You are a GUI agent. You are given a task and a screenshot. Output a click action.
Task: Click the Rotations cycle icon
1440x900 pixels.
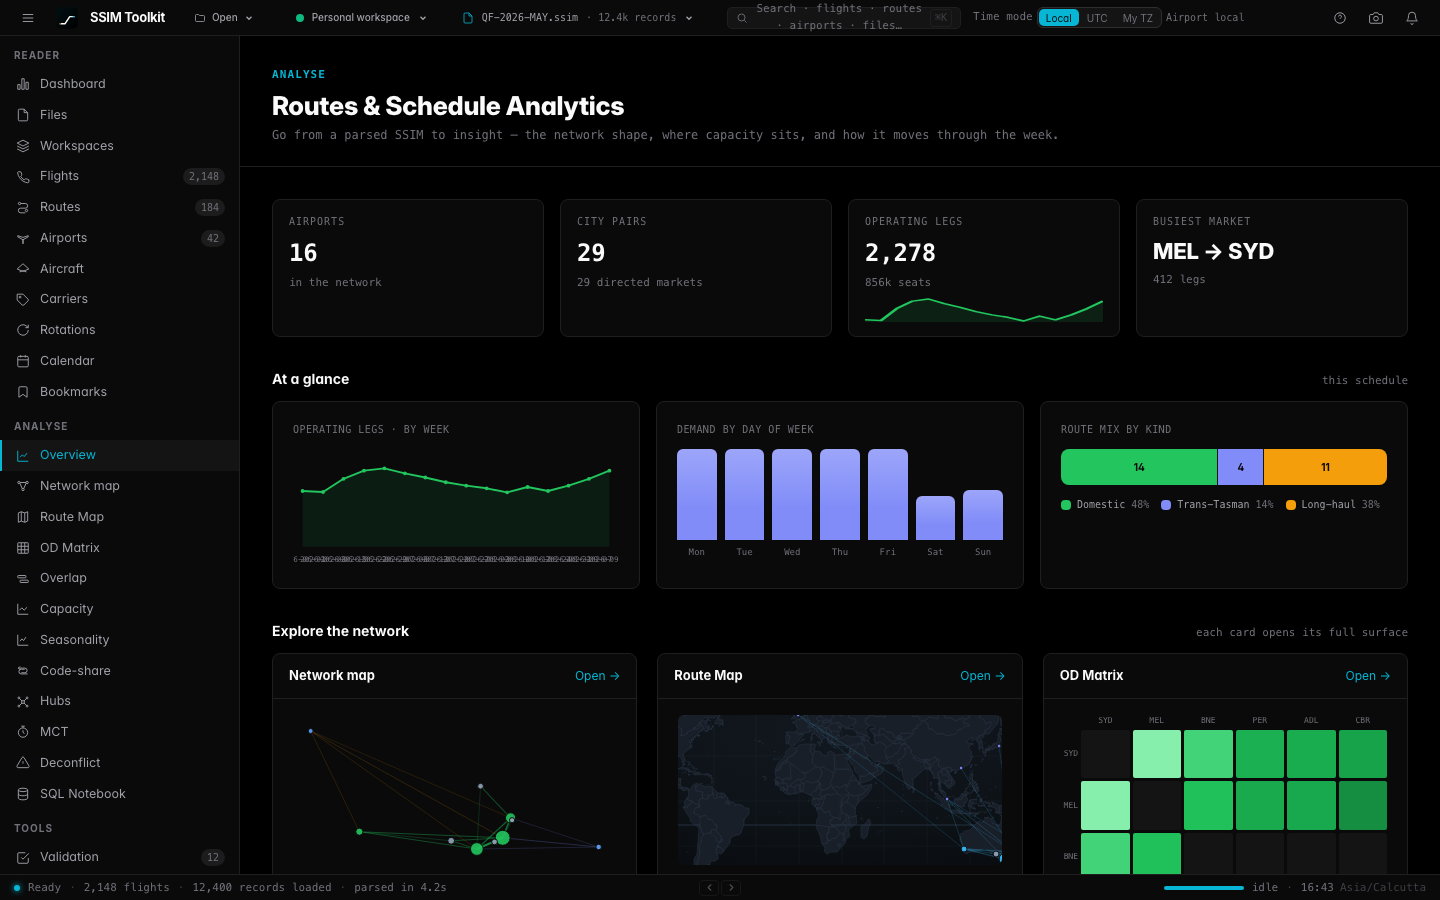tap(23, 330)
